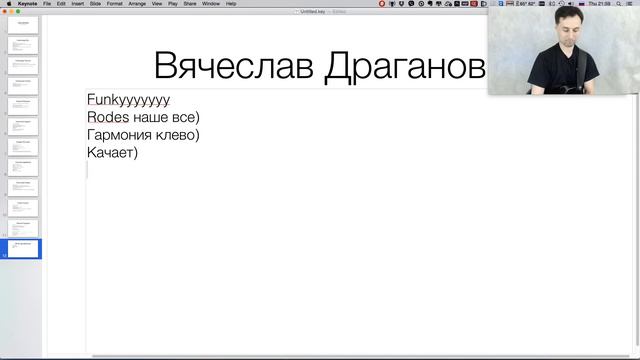Image resolution: width=640 pixels, height=360 pixels.
Task: Click the volume speaker status icon
Action: (x=571, y=3)
